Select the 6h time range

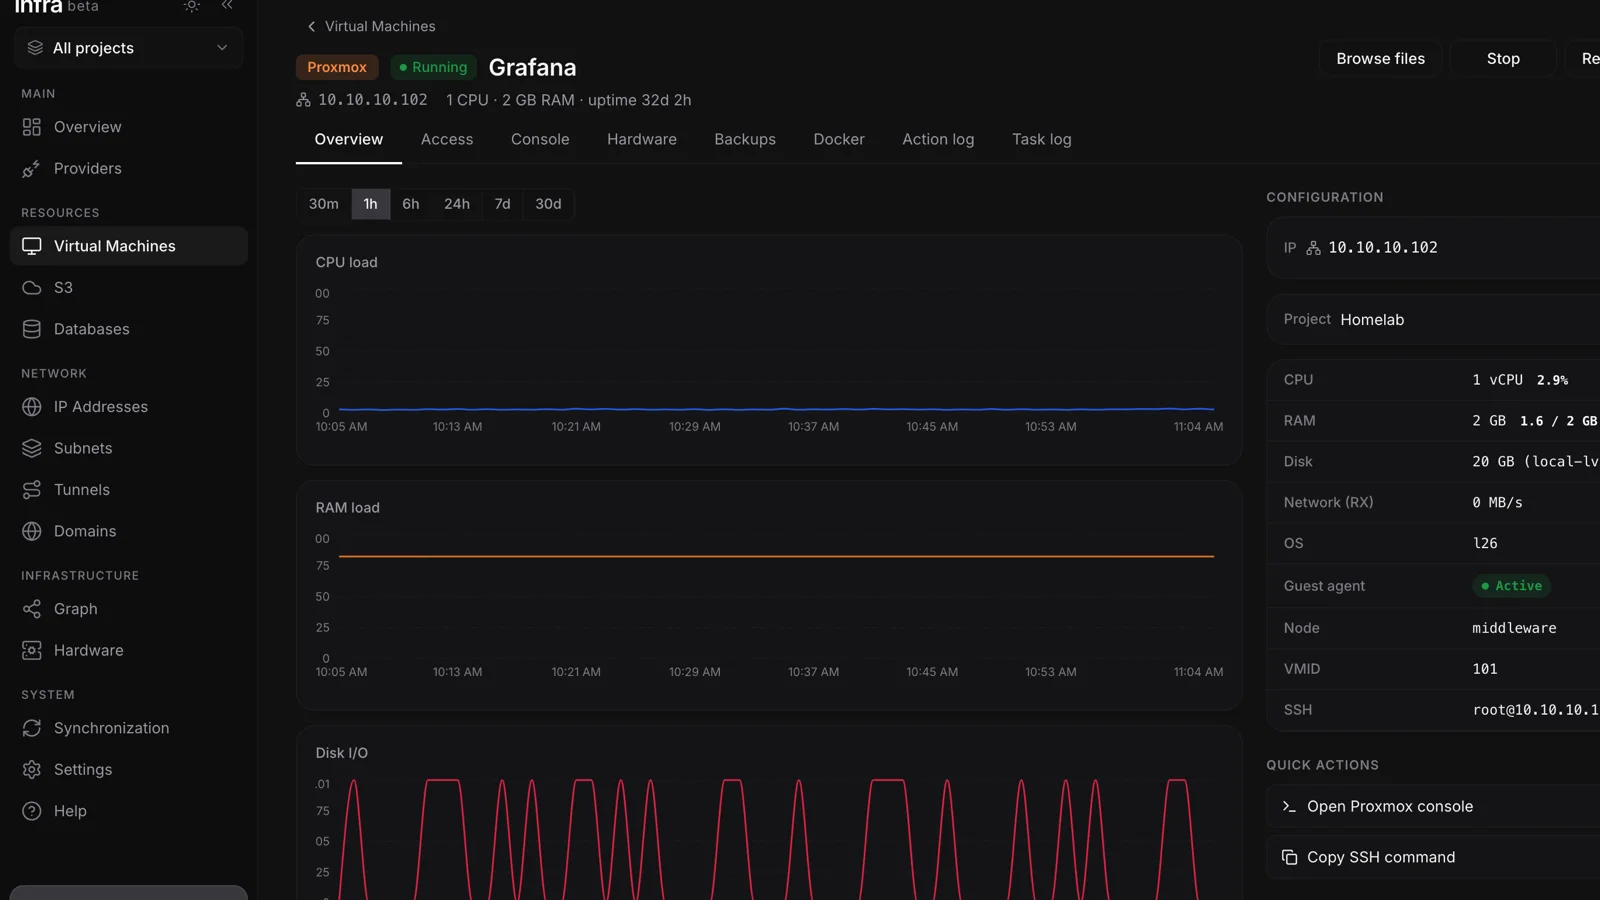[411, 204]
